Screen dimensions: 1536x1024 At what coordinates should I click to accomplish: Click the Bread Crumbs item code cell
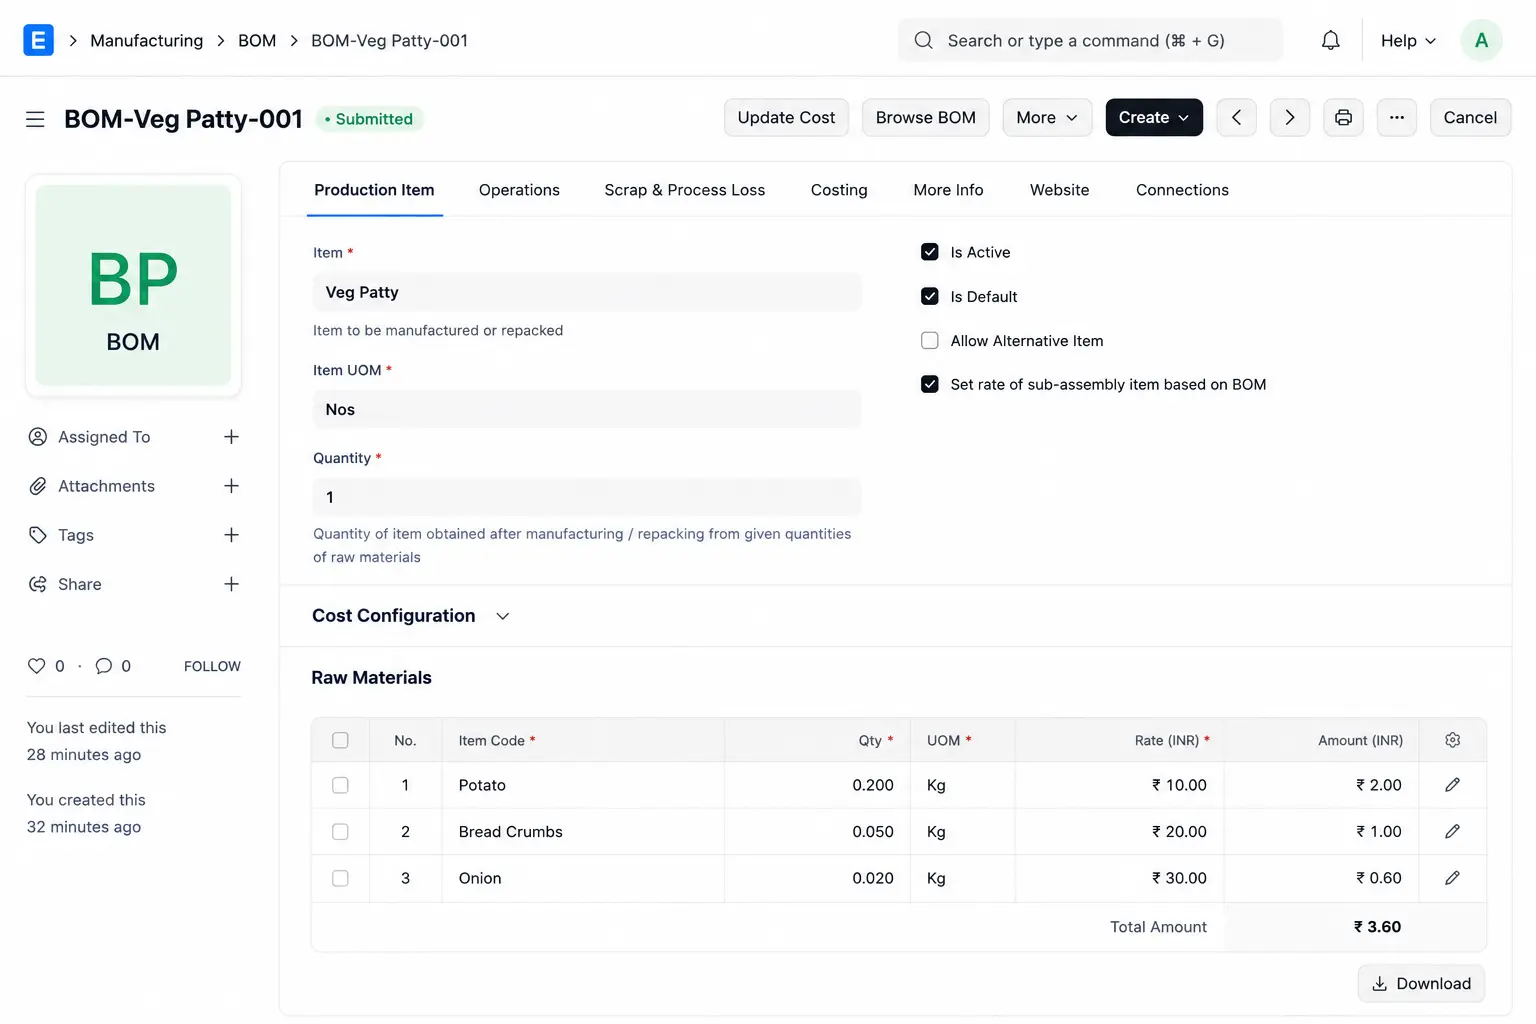(x=583, y=831)
